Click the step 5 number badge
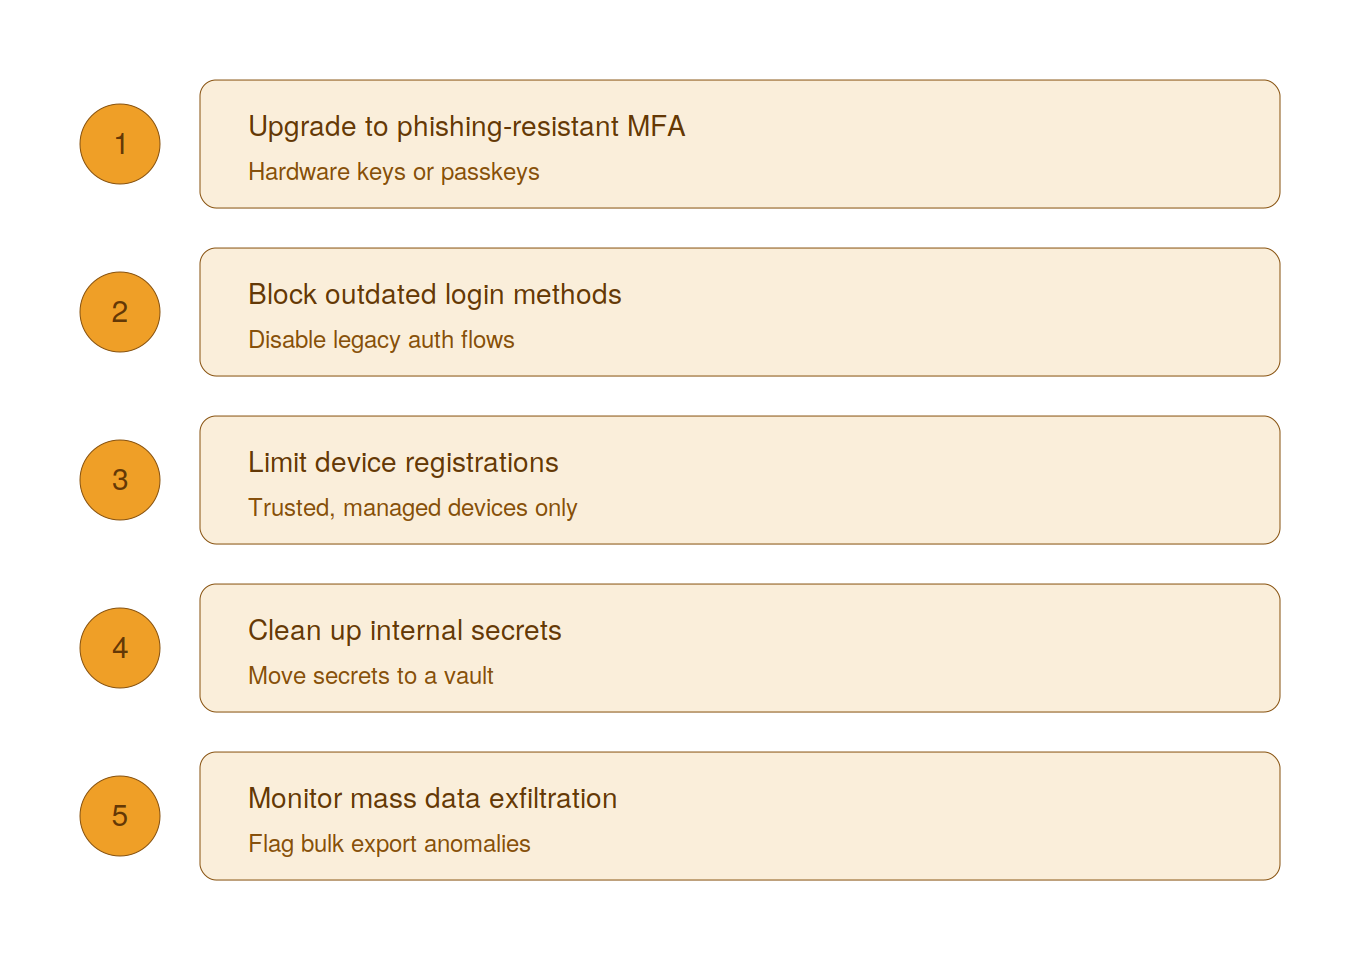 click(x=120, y=816)
